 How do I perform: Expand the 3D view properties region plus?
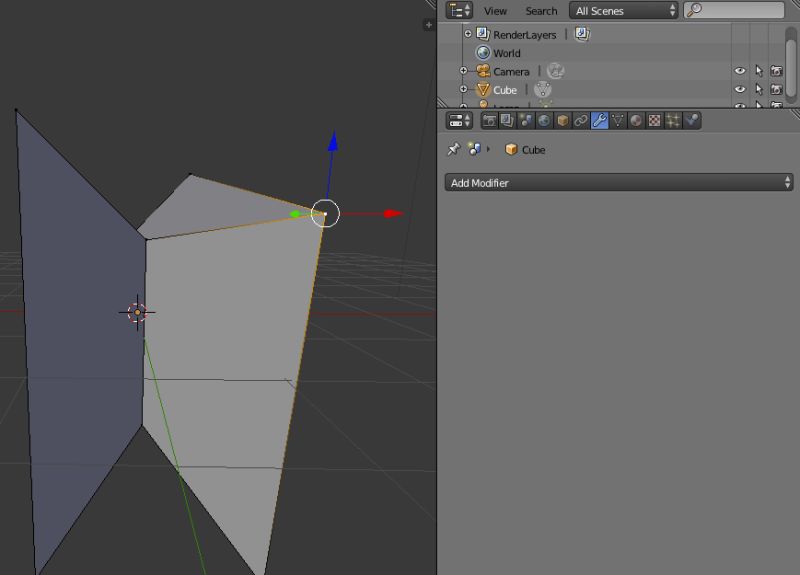pos(429,24)
